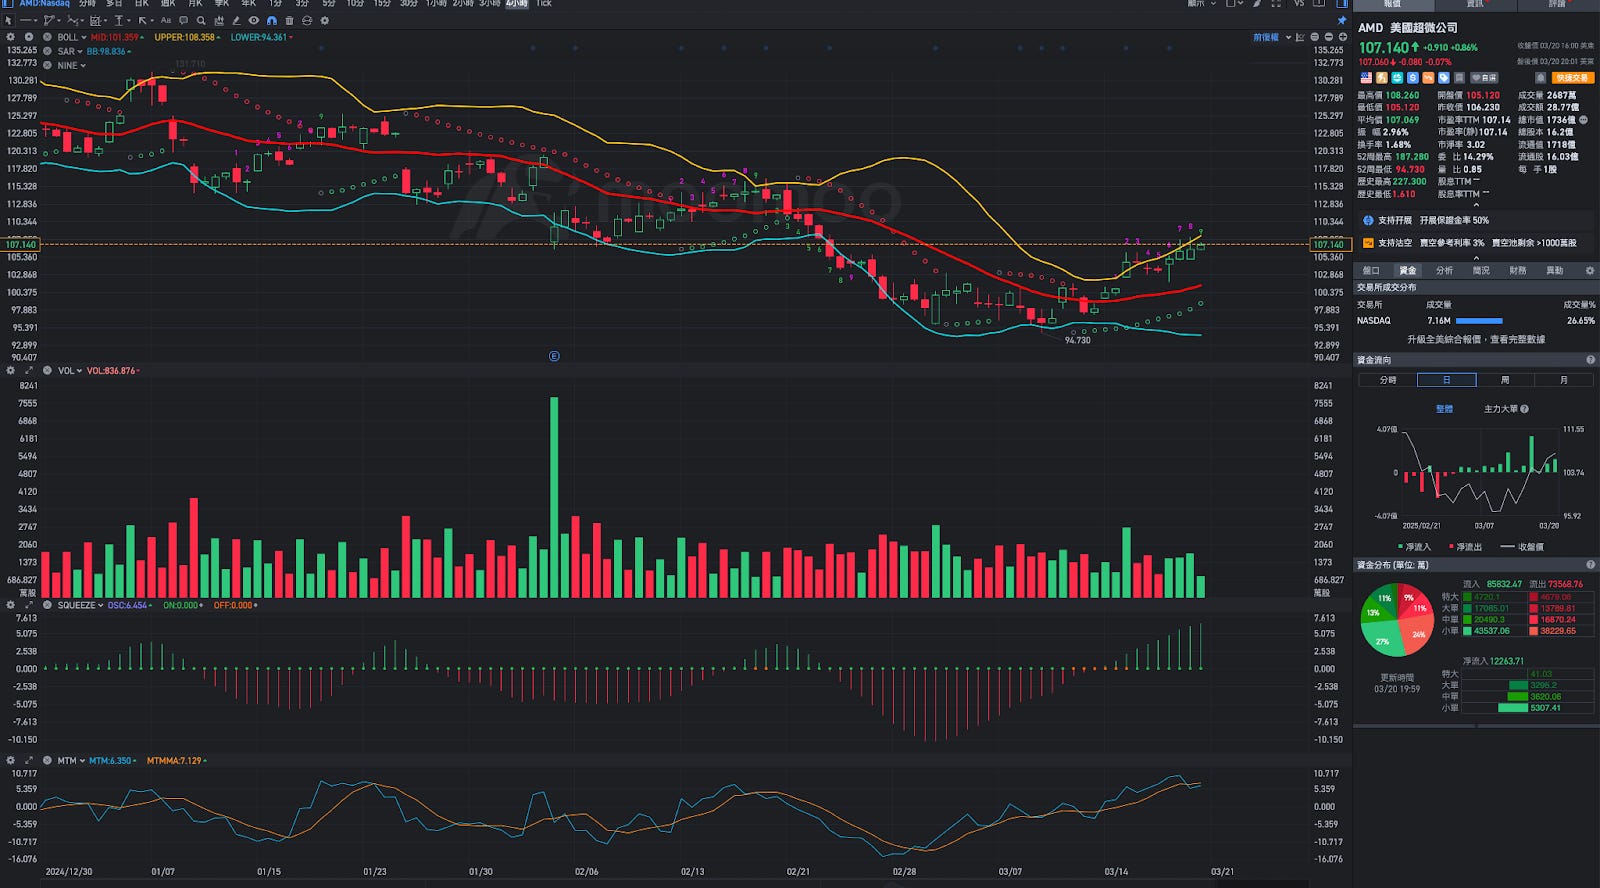Switch chart to 週K period
The width and height of the screenshot is (1600, 888).
[168, 4]
